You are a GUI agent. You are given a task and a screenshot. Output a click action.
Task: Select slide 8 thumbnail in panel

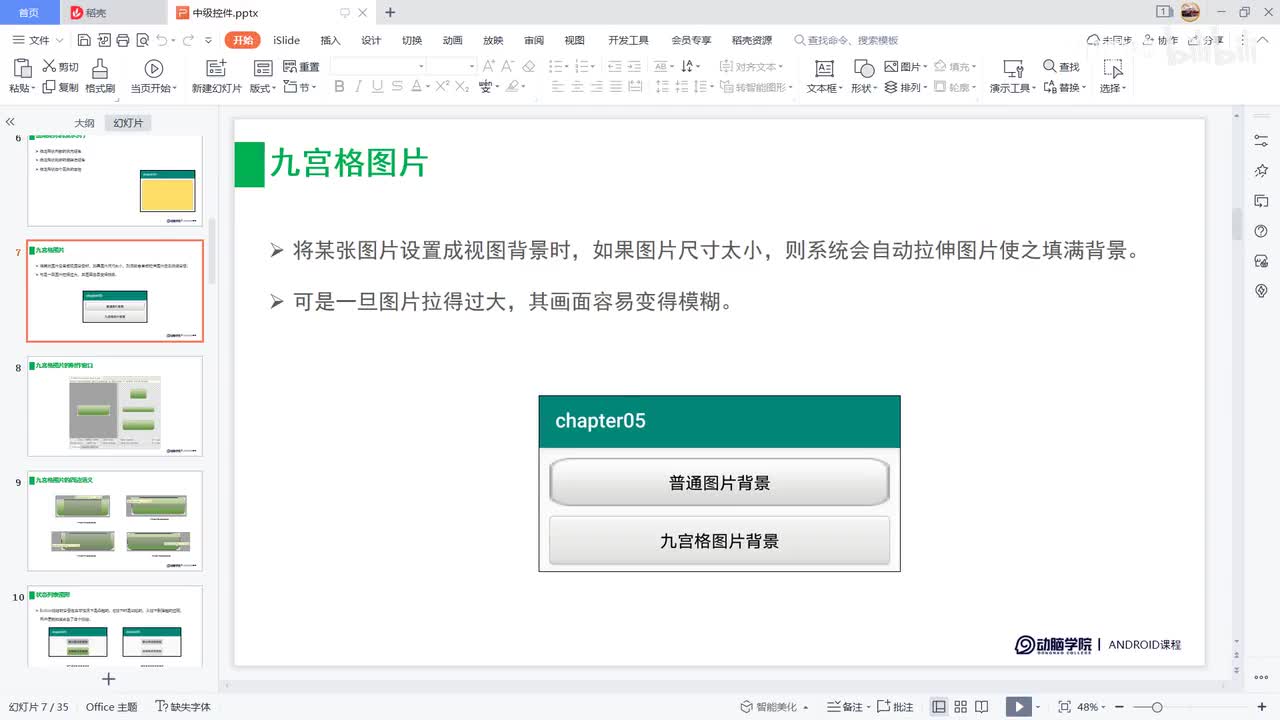coord(115,406)
